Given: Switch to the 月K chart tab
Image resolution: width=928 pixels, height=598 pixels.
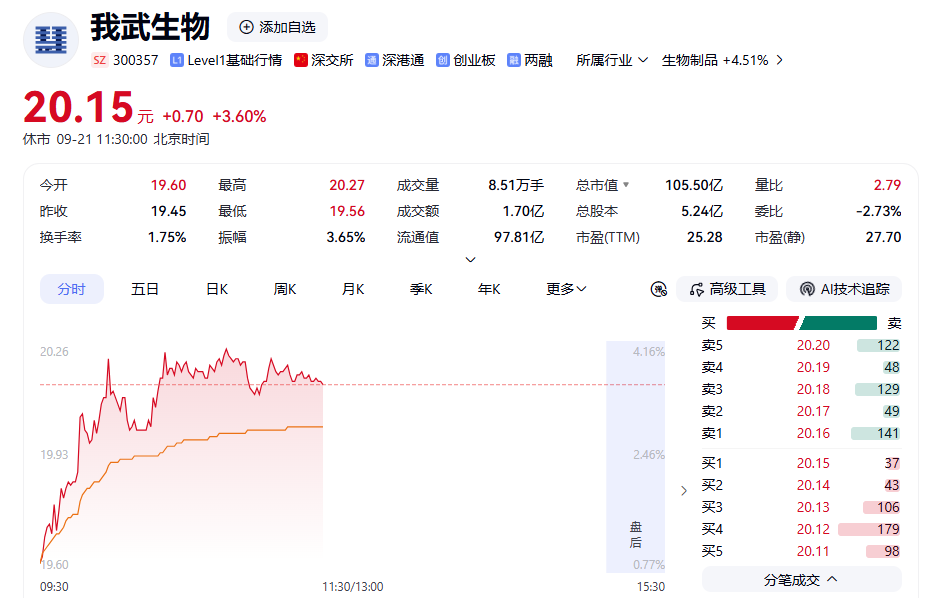Looking at the screenshot, I should 353,289.
